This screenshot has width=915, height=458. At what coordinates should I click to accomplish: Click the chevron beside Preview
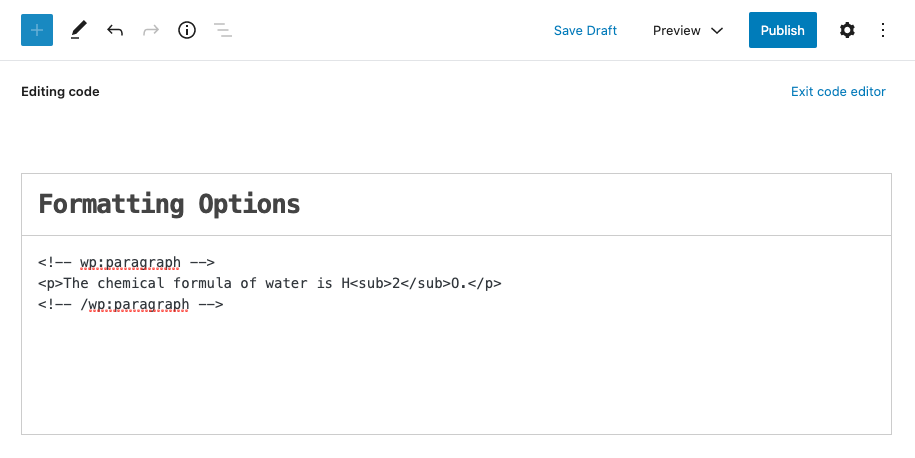717,31
